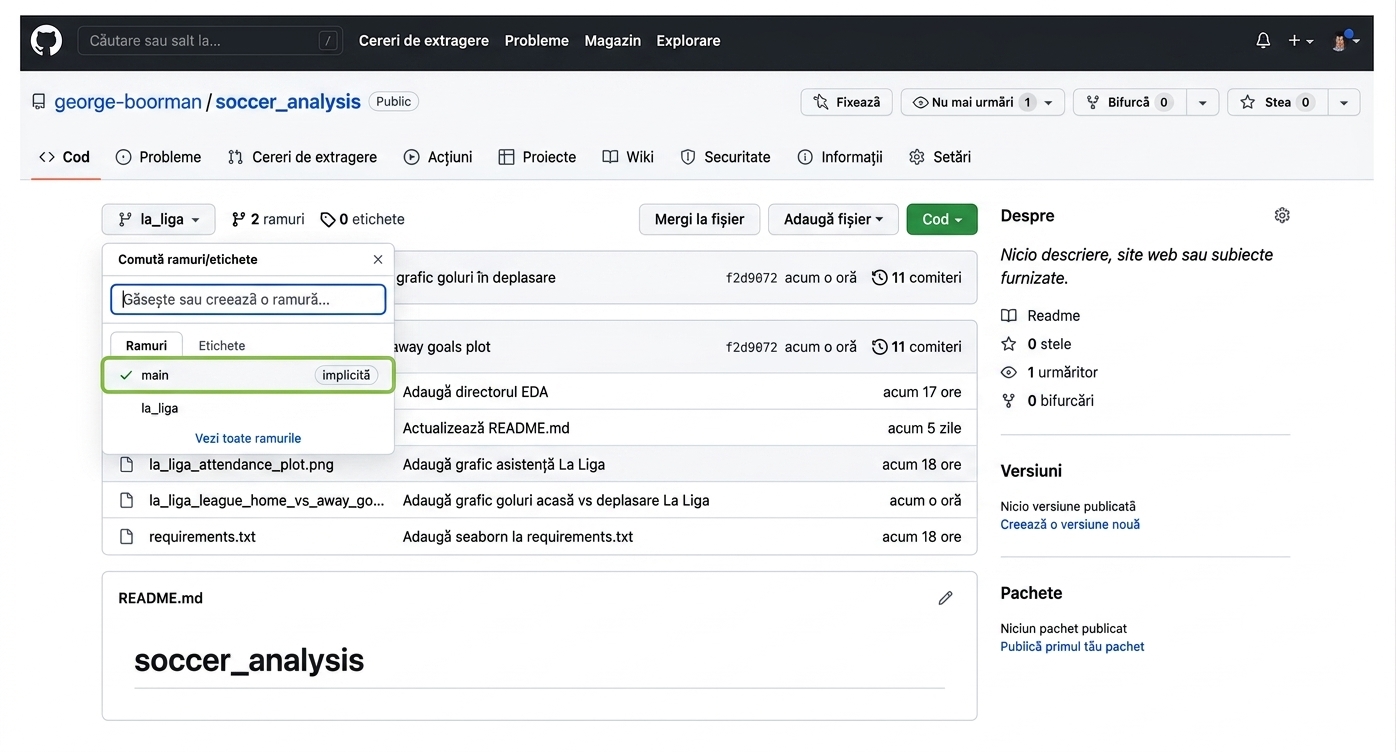Open the Adaugă directorul EDA commit message
This screenshot has width=1396, height=752.
click(476, 392)
